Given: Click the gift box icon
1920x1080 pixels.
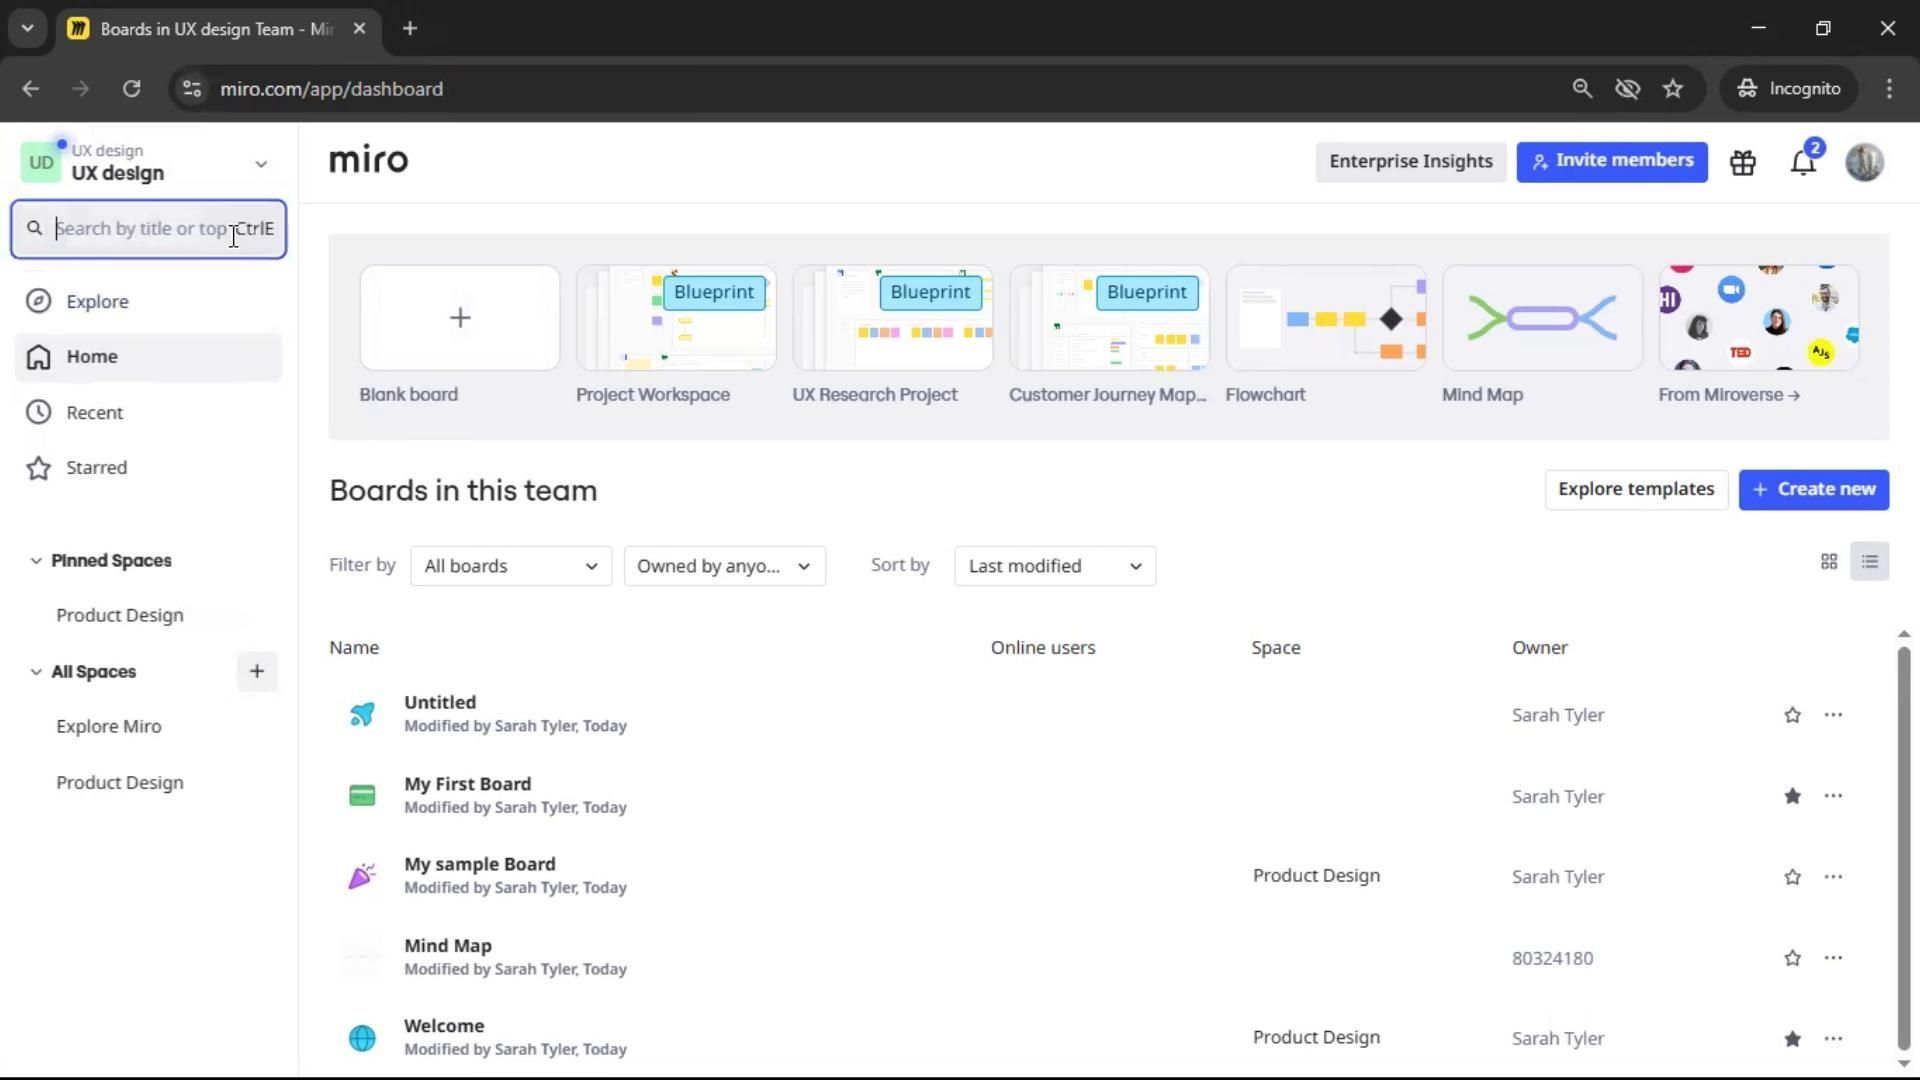Looking at the screenshot, I should pyautogui.click(x=1743, y=162).
